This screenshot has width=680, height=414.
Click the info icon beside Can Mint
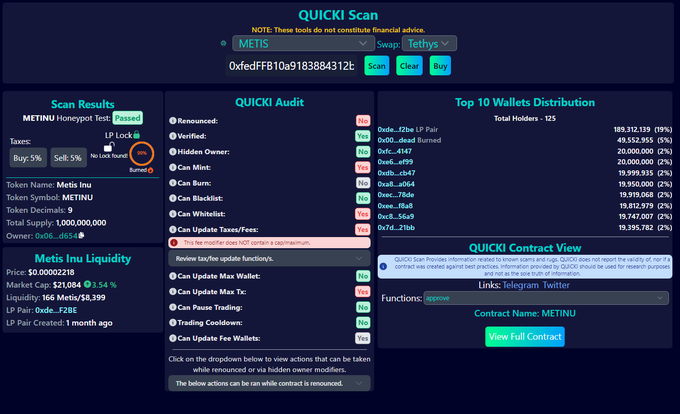point(173,167)
